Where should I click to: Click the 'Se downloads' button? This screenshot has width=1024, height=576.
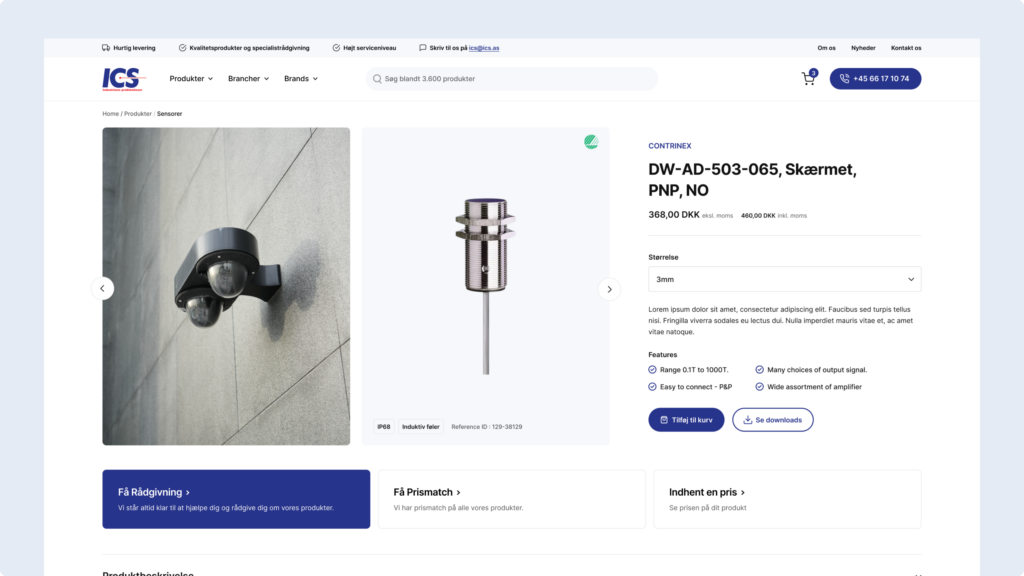click(x=773, y=420)
